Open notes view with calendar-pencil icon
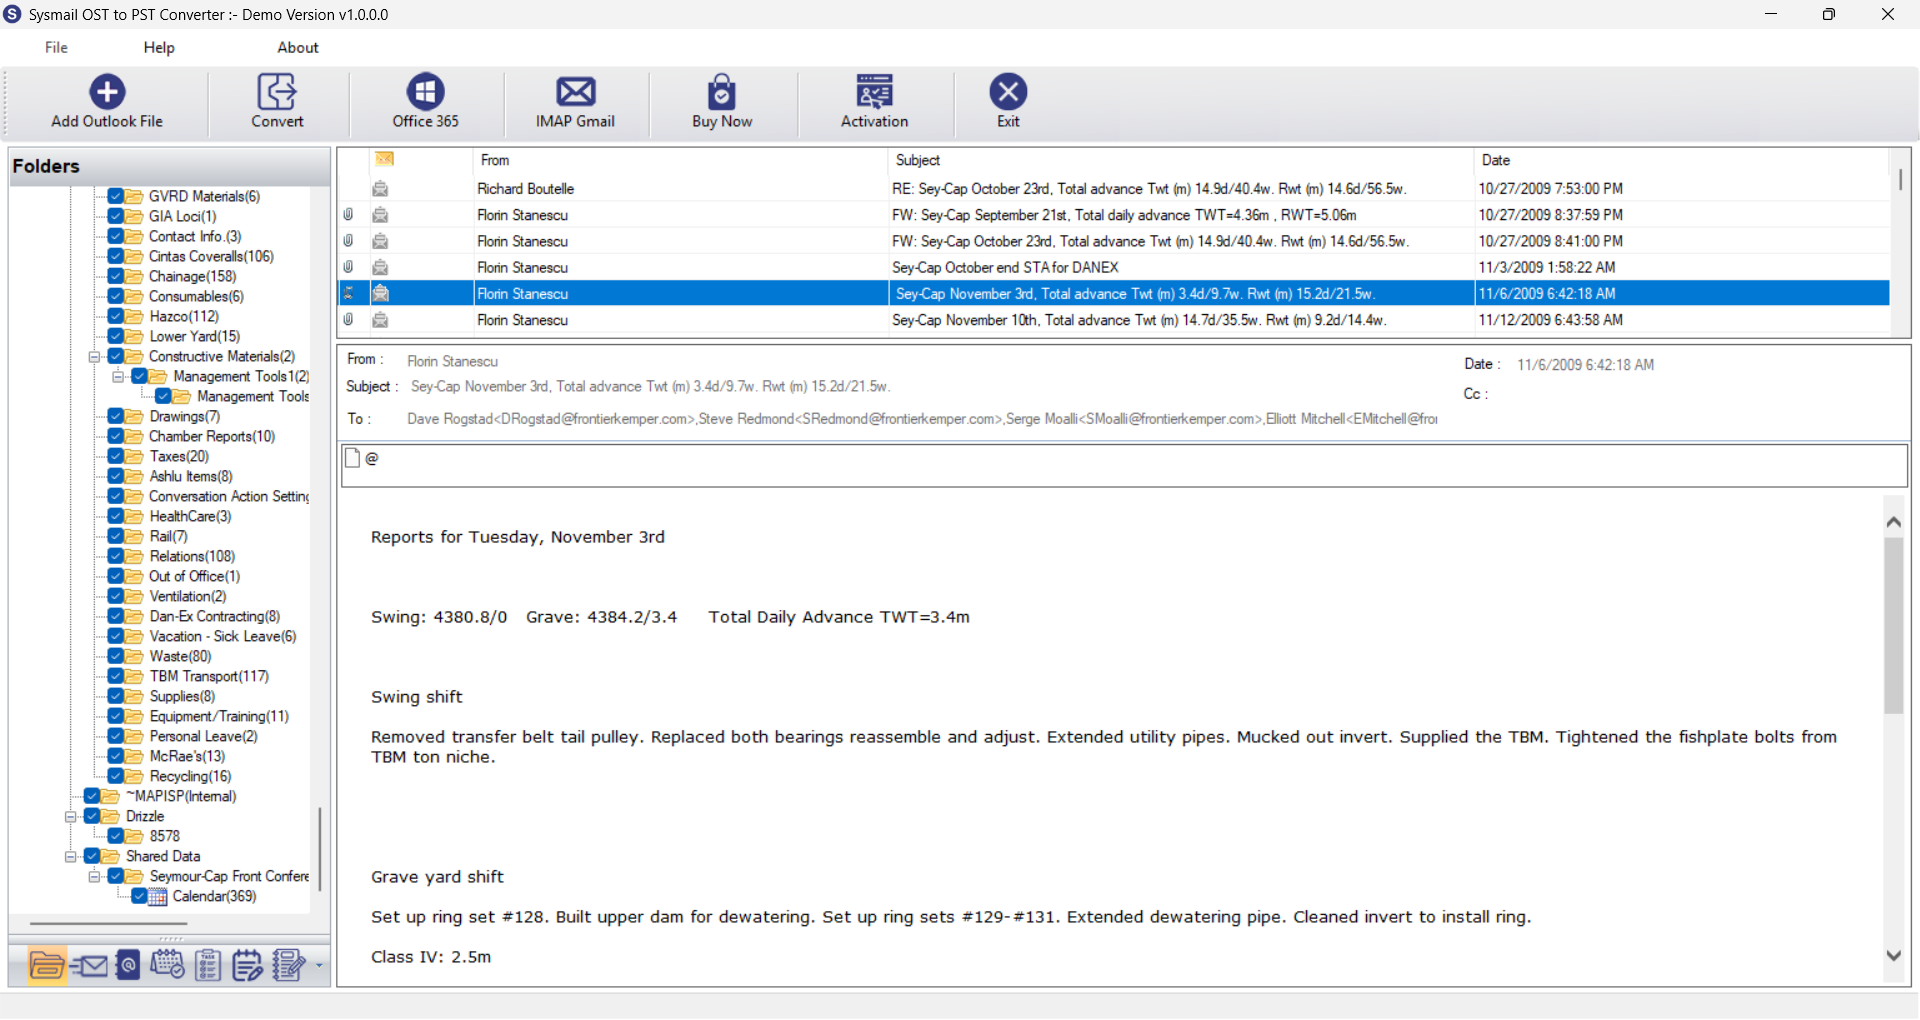 [x=247, y=966]
